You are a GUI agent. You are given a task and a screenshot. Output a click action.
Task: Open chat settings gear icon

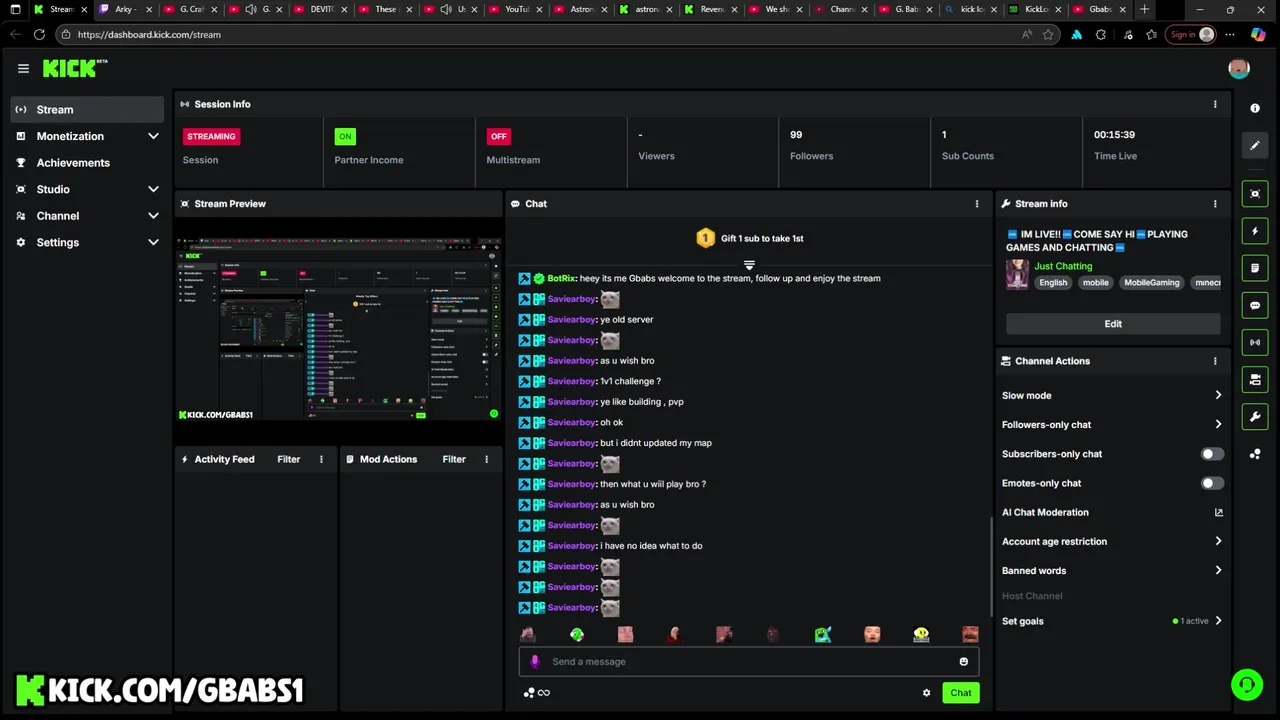point(926,693)
